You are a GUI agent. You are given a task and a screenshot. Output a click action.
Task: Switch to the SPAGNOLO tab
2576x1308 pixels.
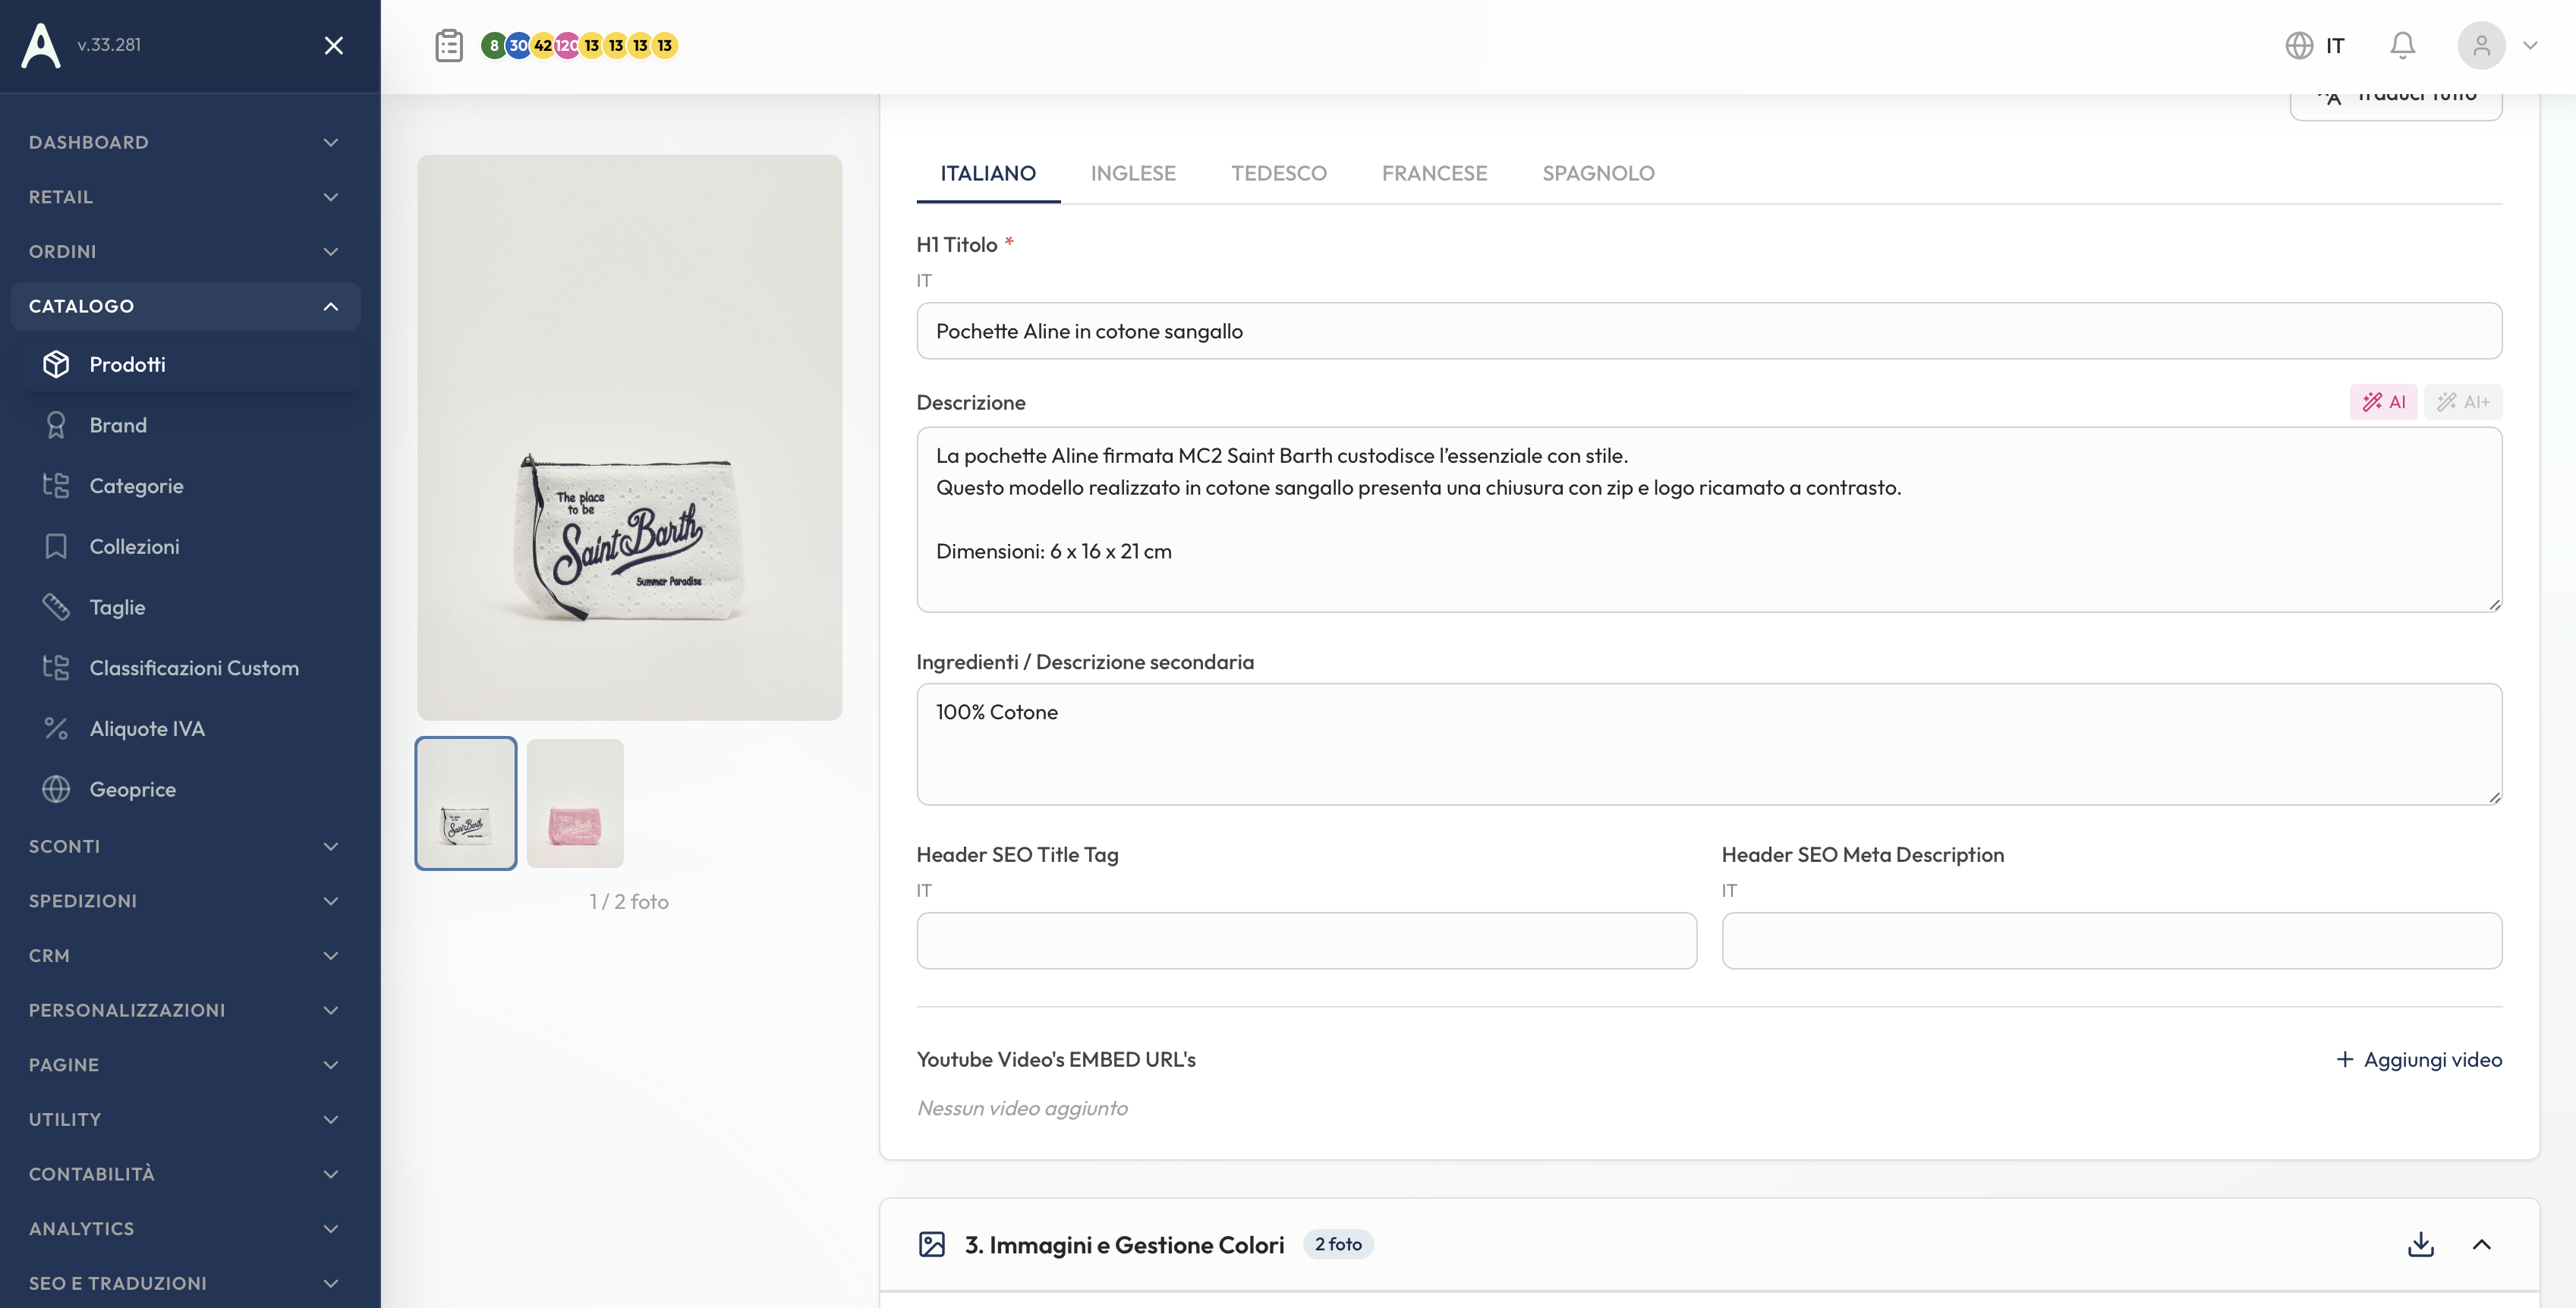(x=1598, y=173)
